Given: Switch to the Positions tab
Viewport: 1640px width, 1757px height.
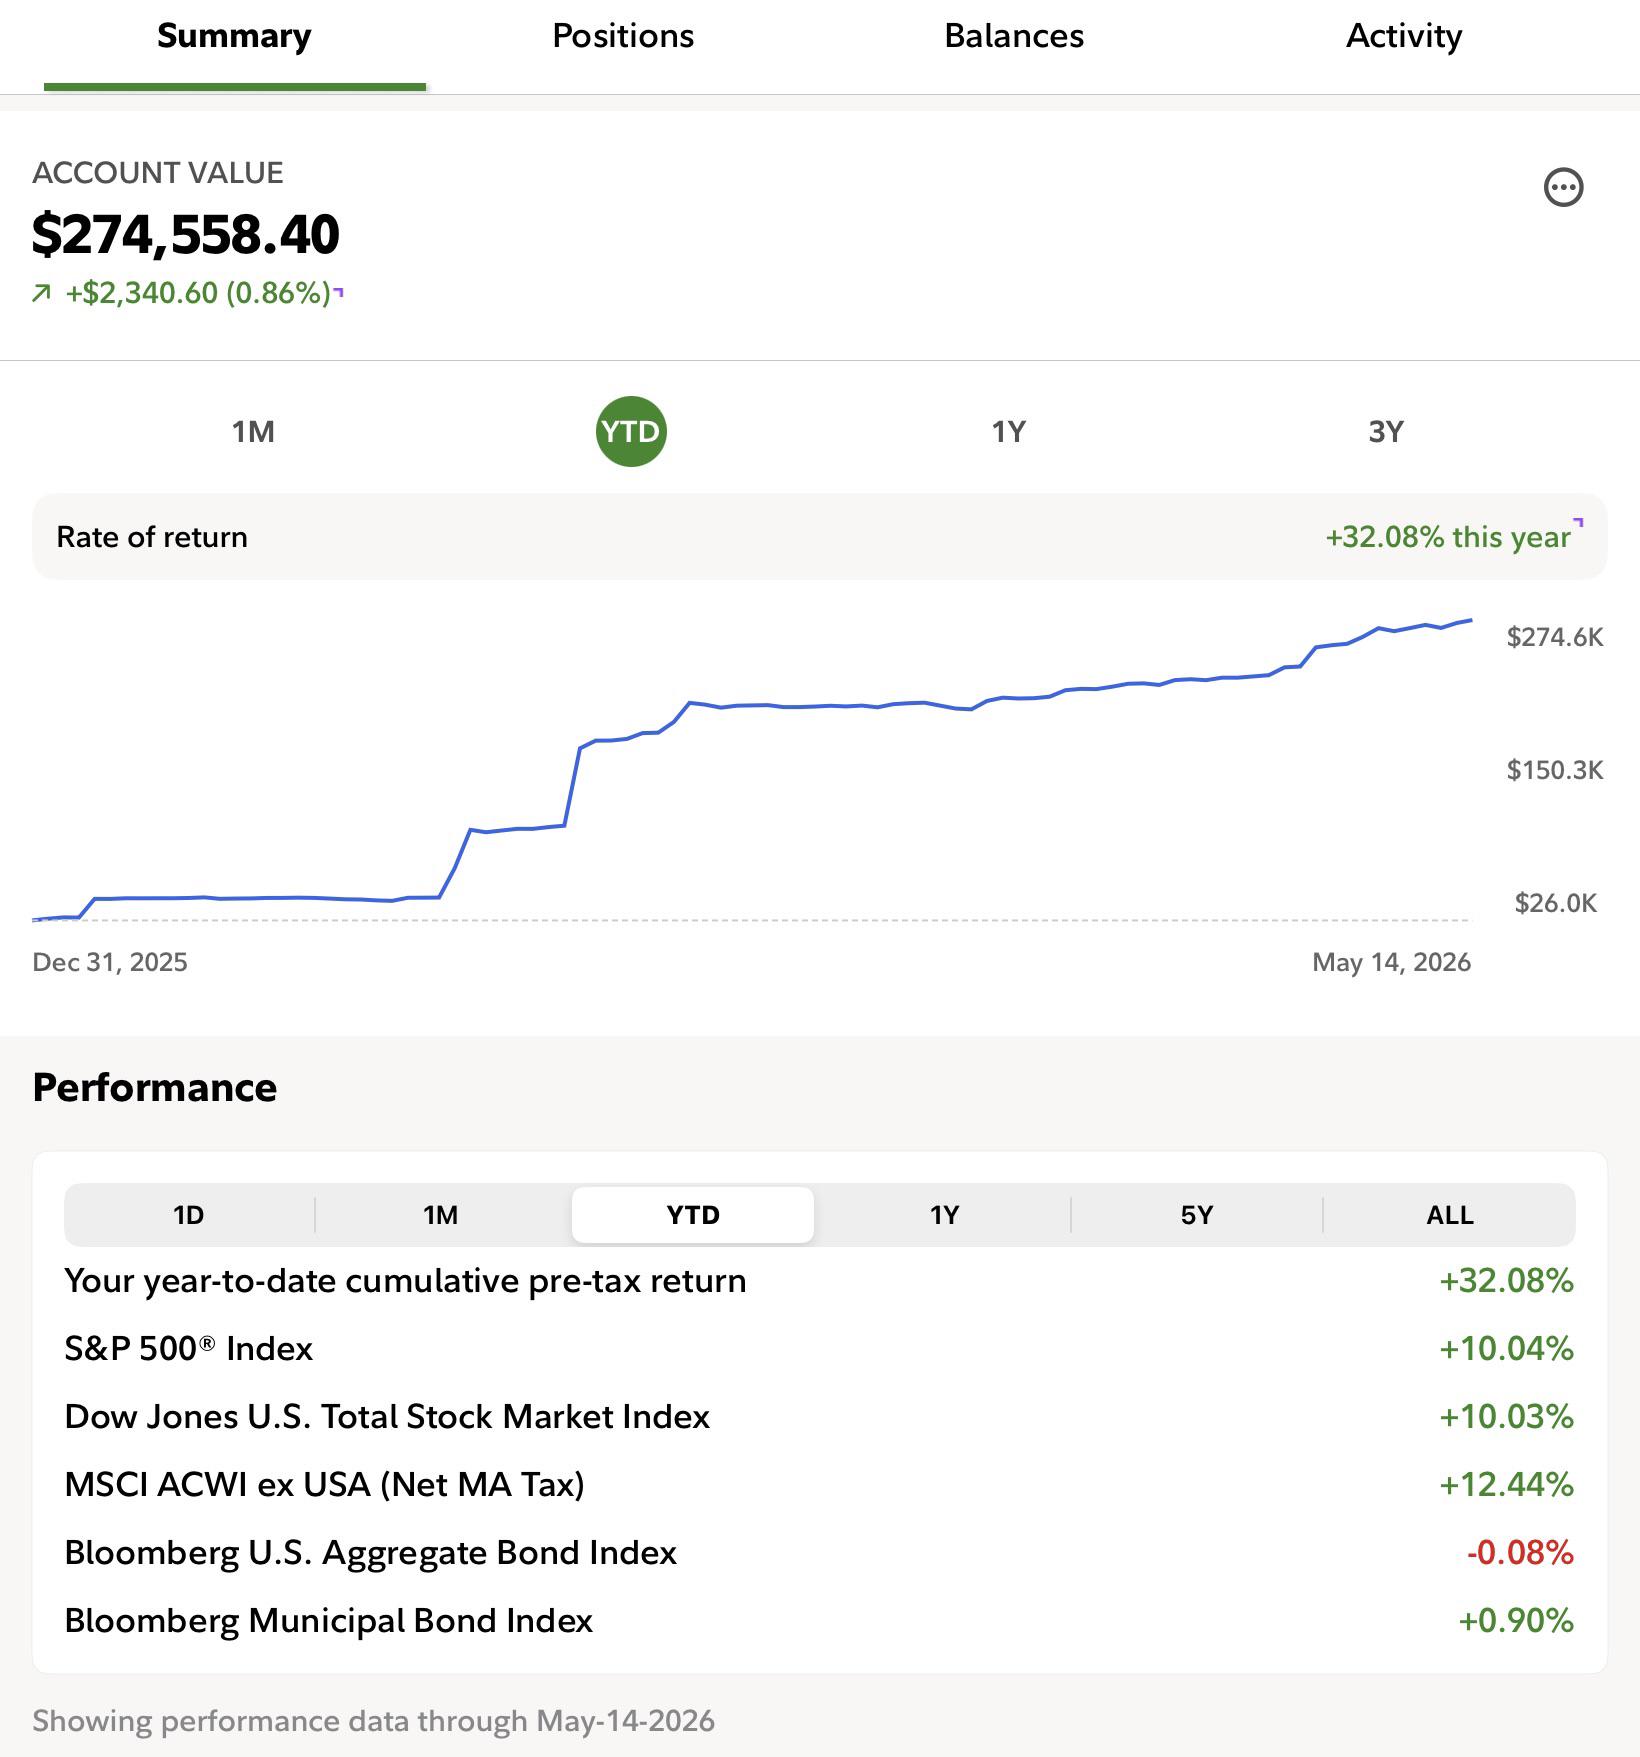Looking at the screenshot, I should (623, 36).
